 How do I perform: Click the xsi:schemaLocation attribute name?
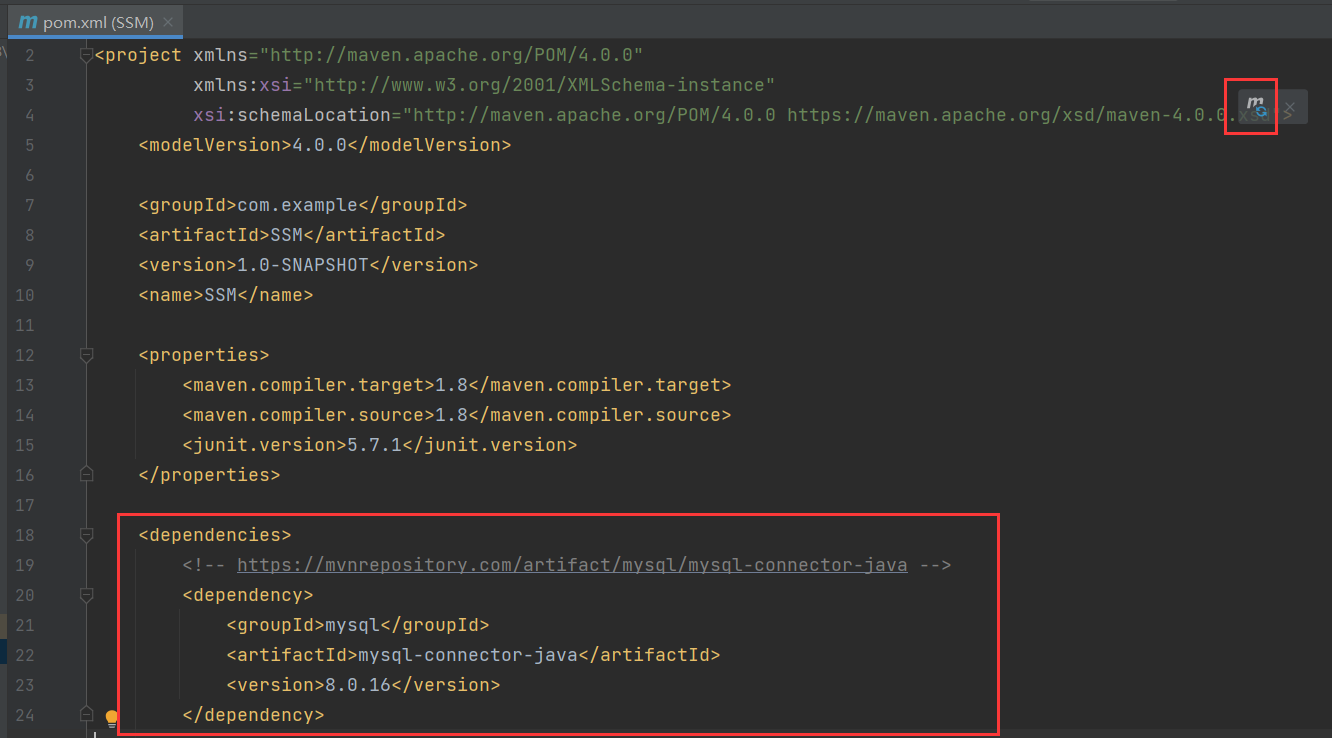click(292, 115)
